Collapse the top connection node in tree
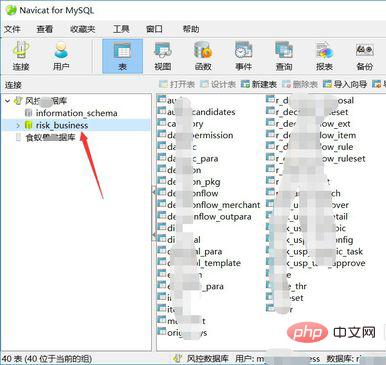This screenshot has width=386, height=365. [8, 101]
